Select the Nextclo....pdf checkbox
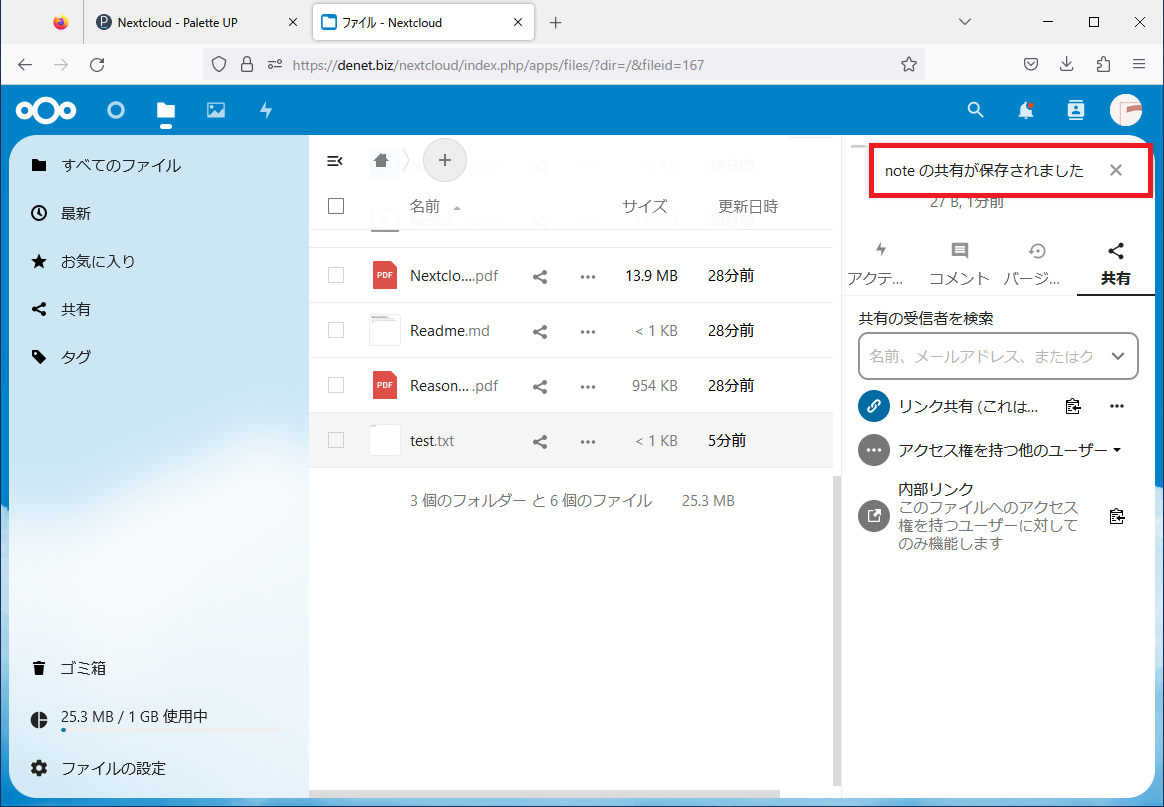This screenshot has height=807, width=1164. coord(336,275)
